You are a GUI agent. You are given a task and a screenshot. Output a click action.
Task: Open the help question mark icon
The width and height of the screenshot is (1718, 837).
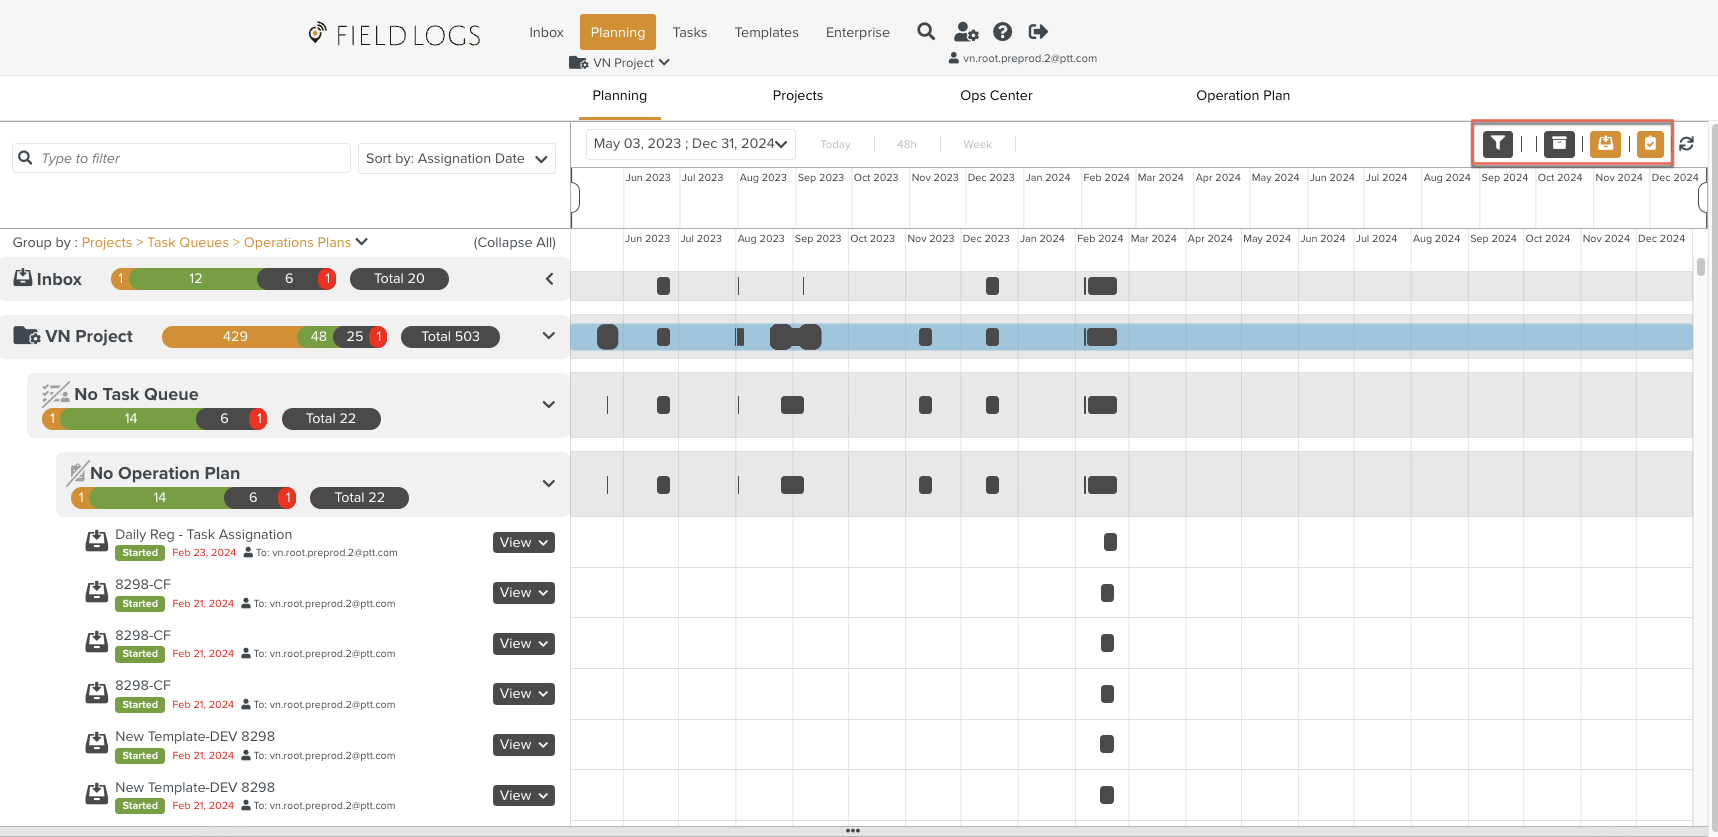[1002, 32]
